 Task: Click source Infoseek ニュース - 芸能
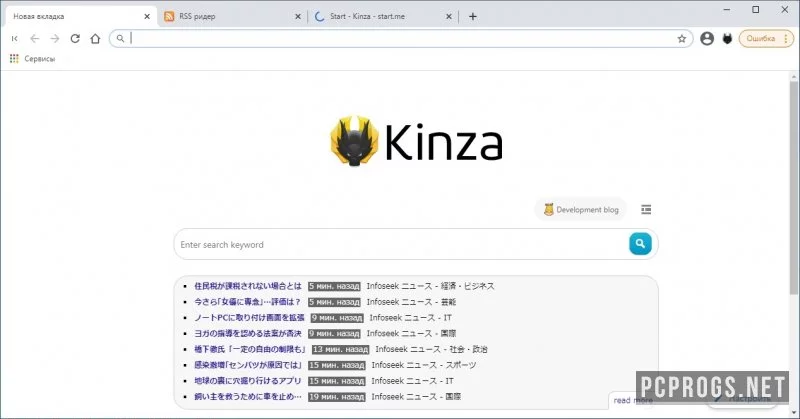[411, 302]
